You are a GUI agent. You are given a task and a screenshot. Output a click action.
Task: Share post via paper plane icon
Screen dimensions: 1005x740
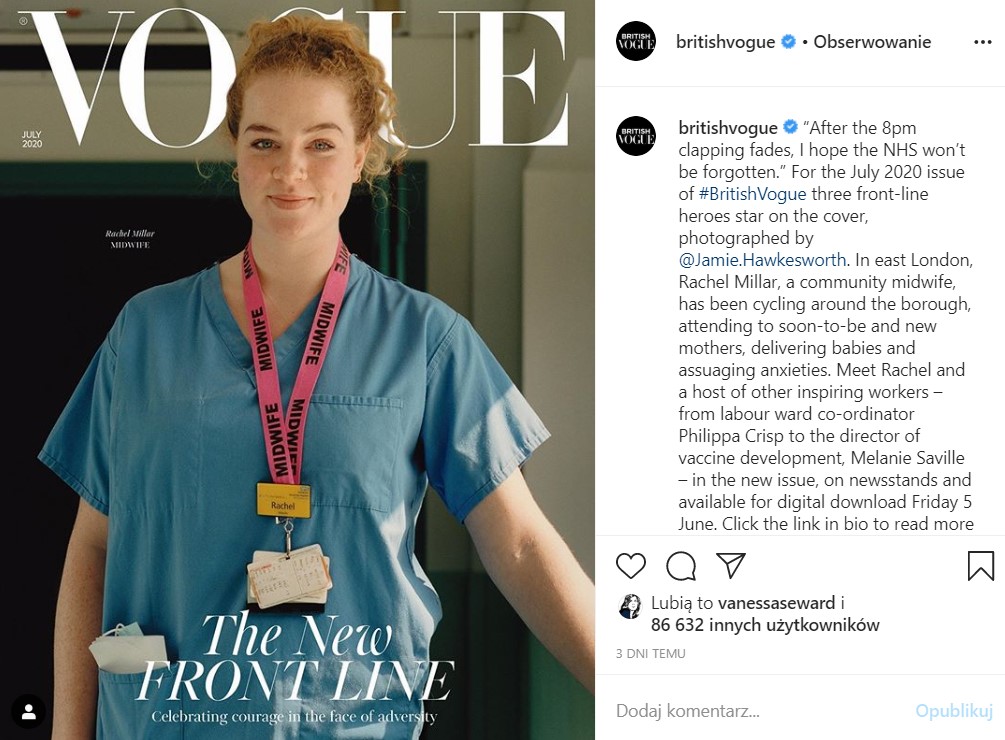coord(731,565)
